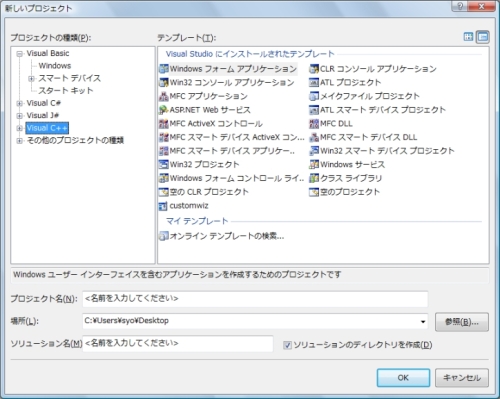Click the プロジェクト名 input field

click(255, 299)
